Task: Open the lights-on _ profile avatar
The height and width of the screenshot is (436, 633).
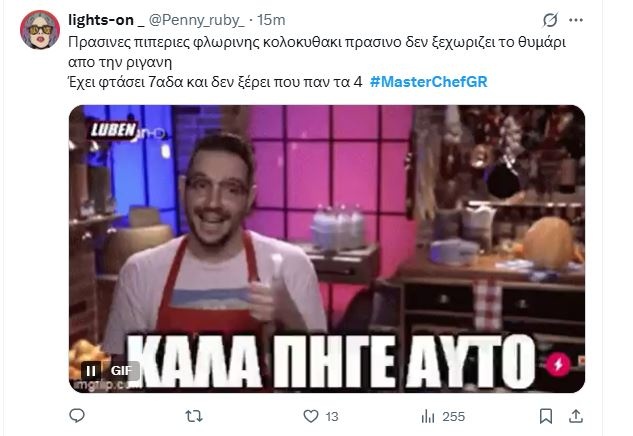Action: tap(40, 29)
